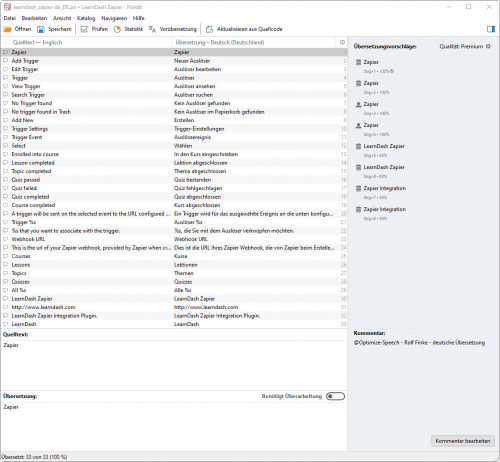
Task: Click translation 'Themen'
Action: (x=183, y=273)
